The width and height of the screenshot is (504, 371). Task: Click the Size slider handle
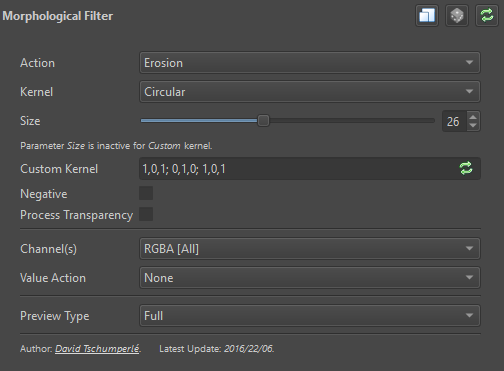[263, 121]
